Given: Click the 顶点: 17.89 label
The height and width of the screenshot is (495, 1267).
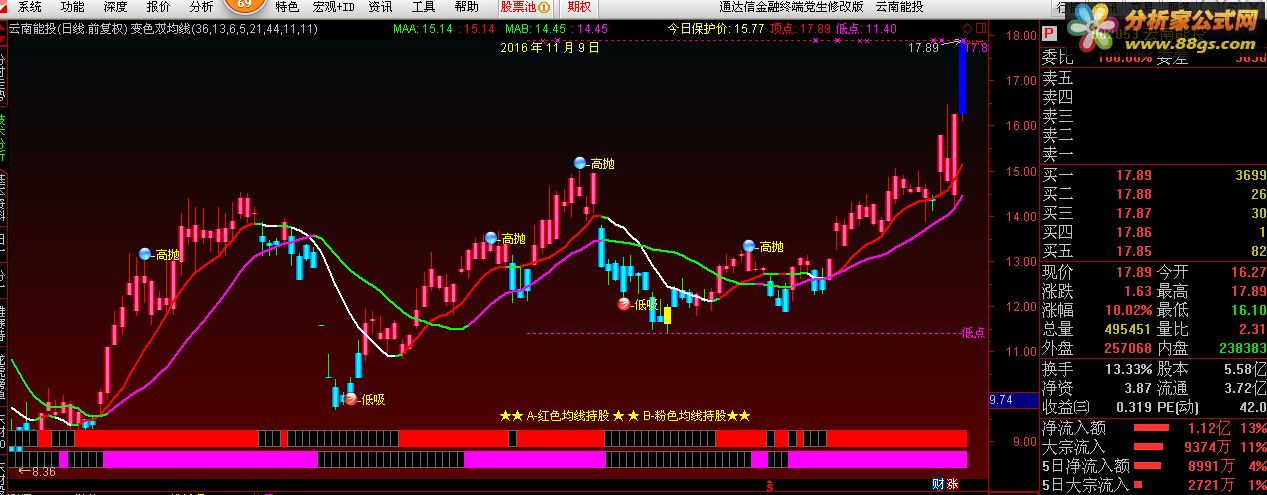Looking at the screenshot, I should click(x=801, y=29).
